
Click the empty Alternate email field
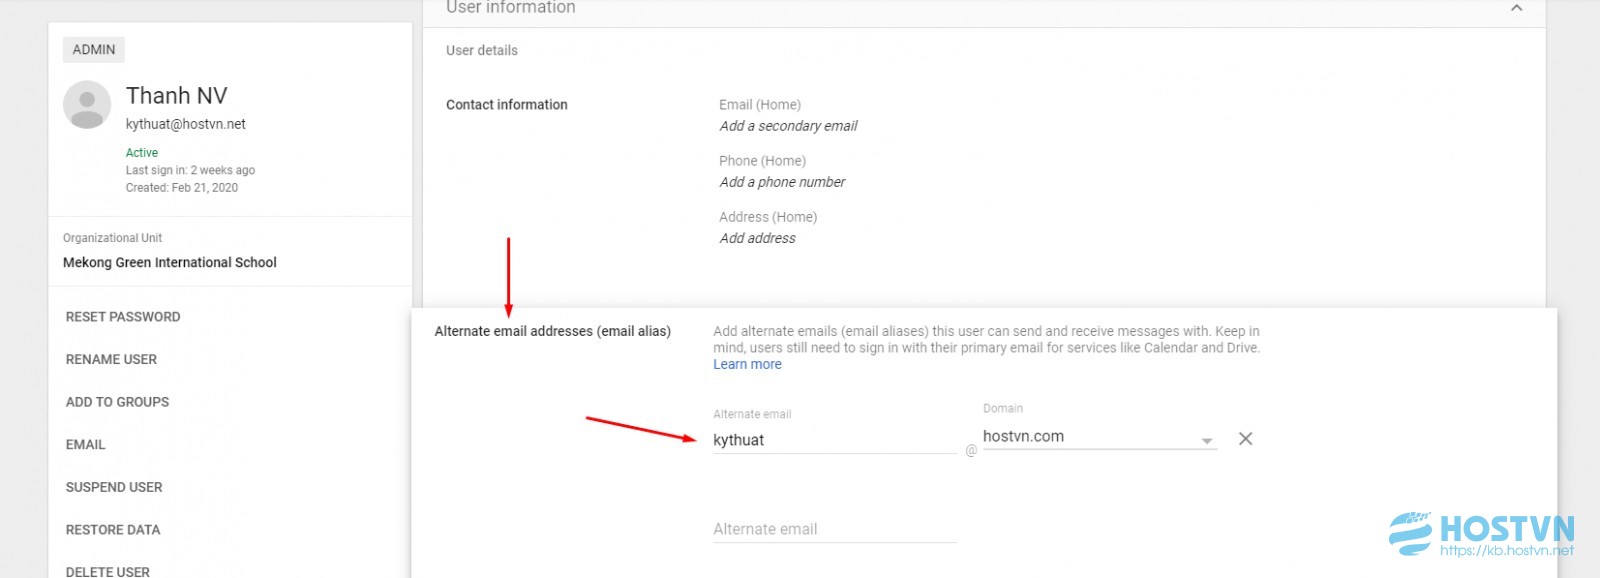[834, 529]
